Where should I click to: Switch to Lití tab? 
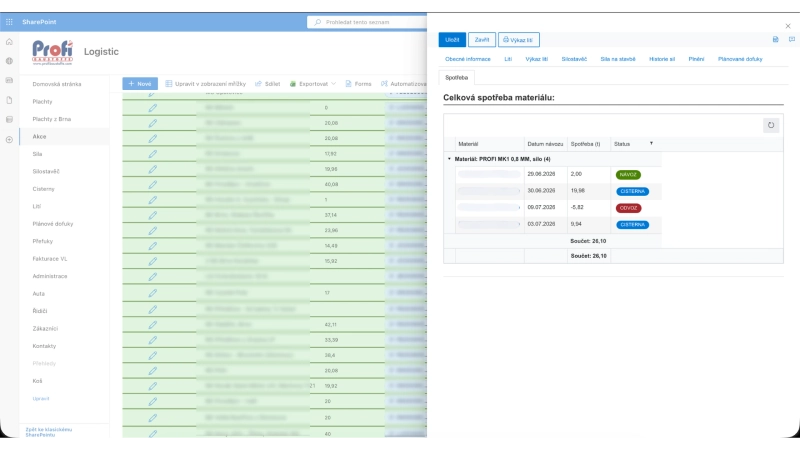508,59
